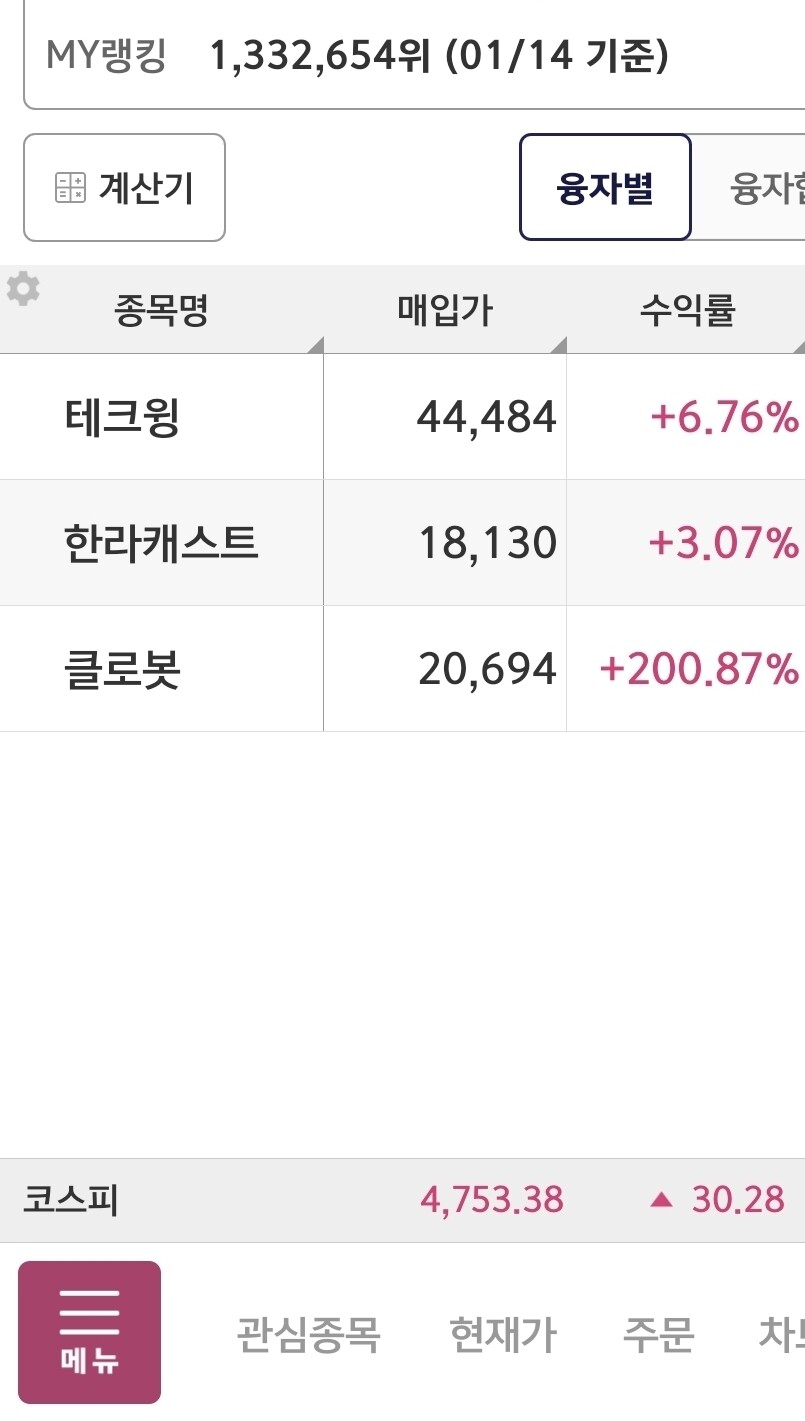Switch to the 융자합 toggle option
The width and height of the screenshot is (805, 1421).
(x=765, y=188)
